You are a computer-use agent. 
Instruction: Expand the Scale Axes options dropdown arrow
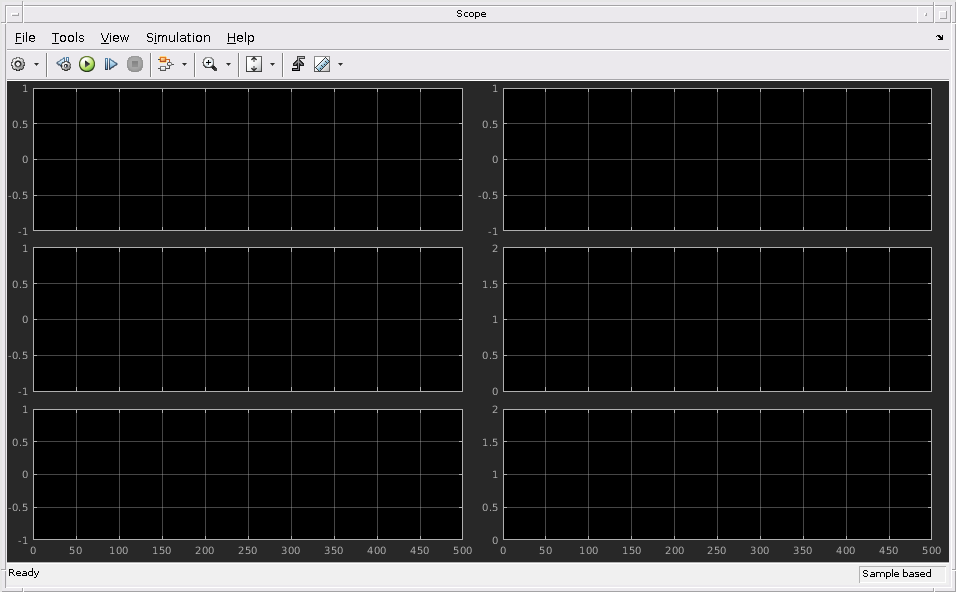[x=272, y=65]
